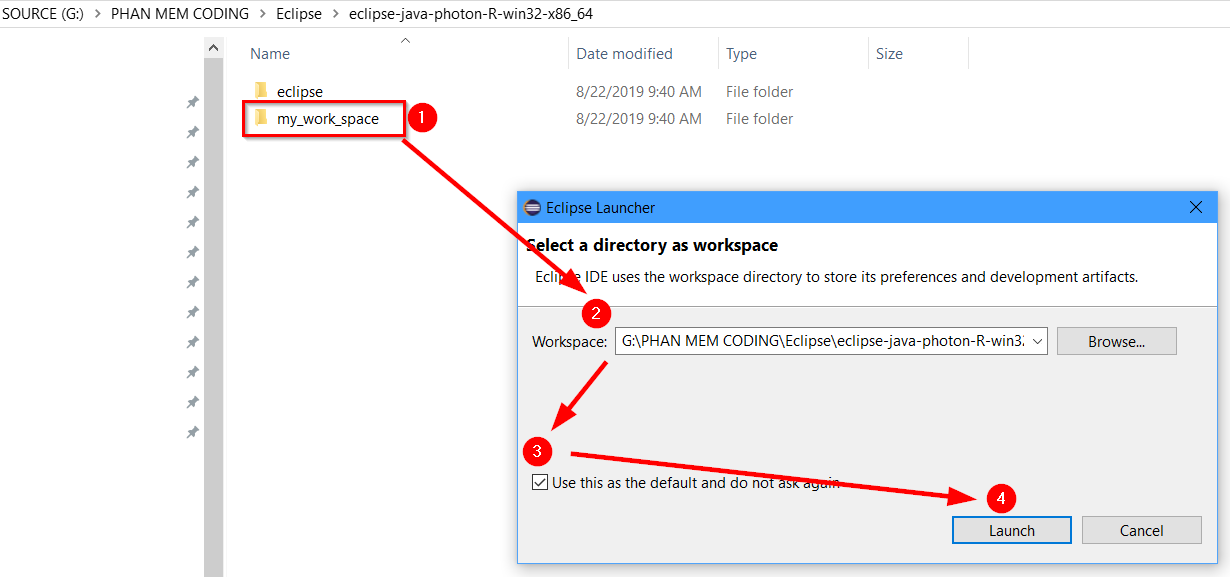Click the pin icon beside the eclipse row
This screenshot has height=577, width=1230.
[192, 102]
